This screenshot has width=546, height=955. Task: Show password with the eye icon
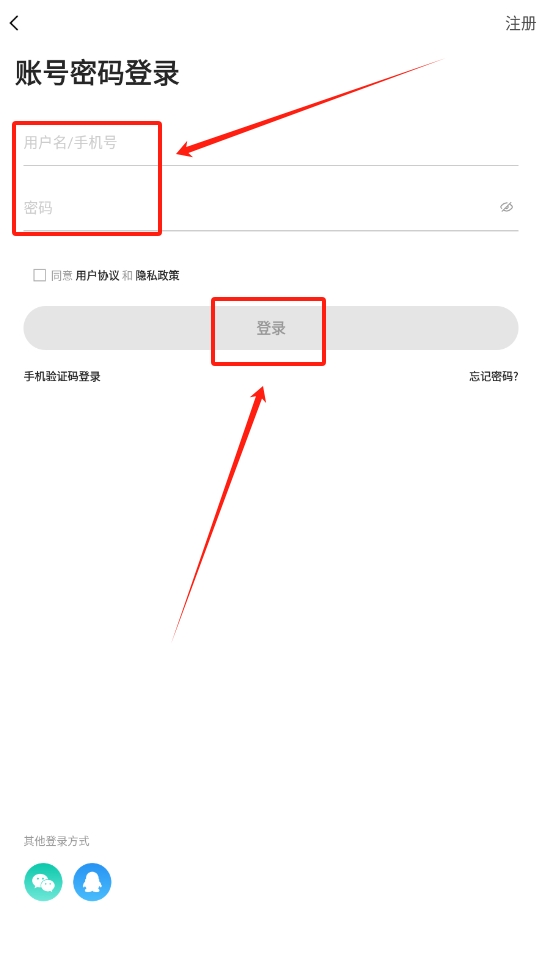pyautogui.click(x=506, y=207)
